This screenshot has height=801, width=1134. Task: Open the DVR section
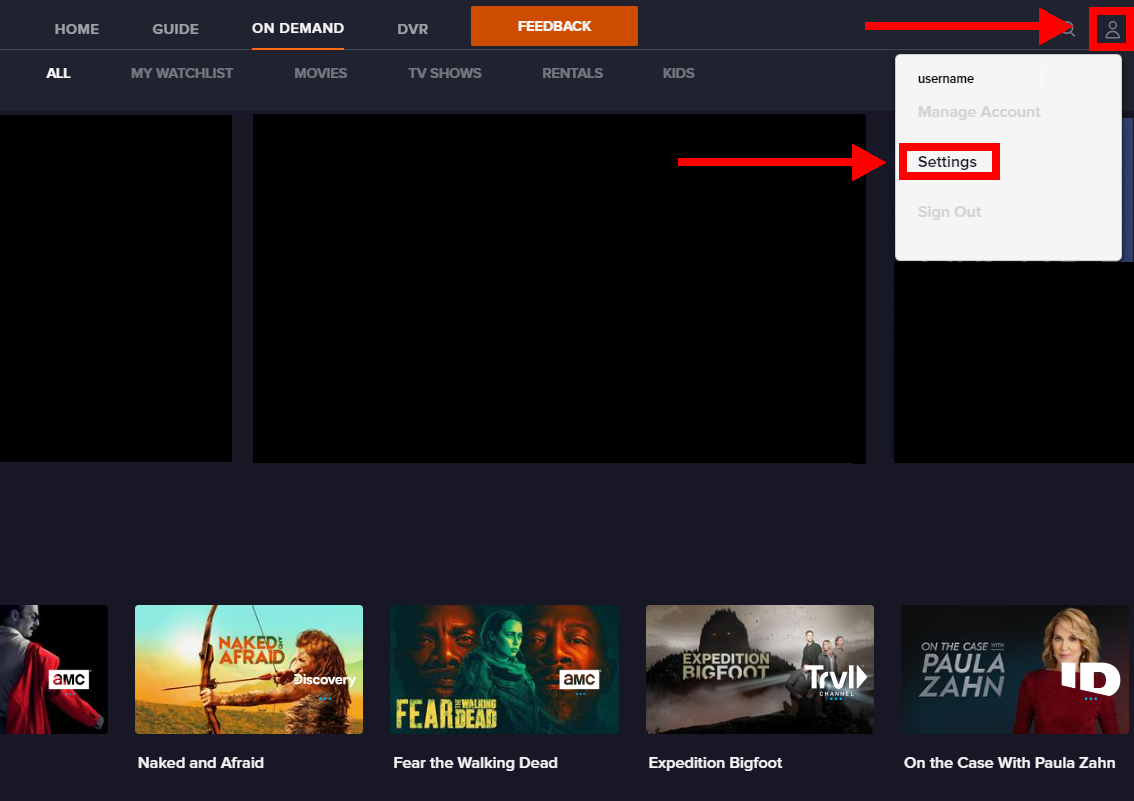tap(412, 29)
